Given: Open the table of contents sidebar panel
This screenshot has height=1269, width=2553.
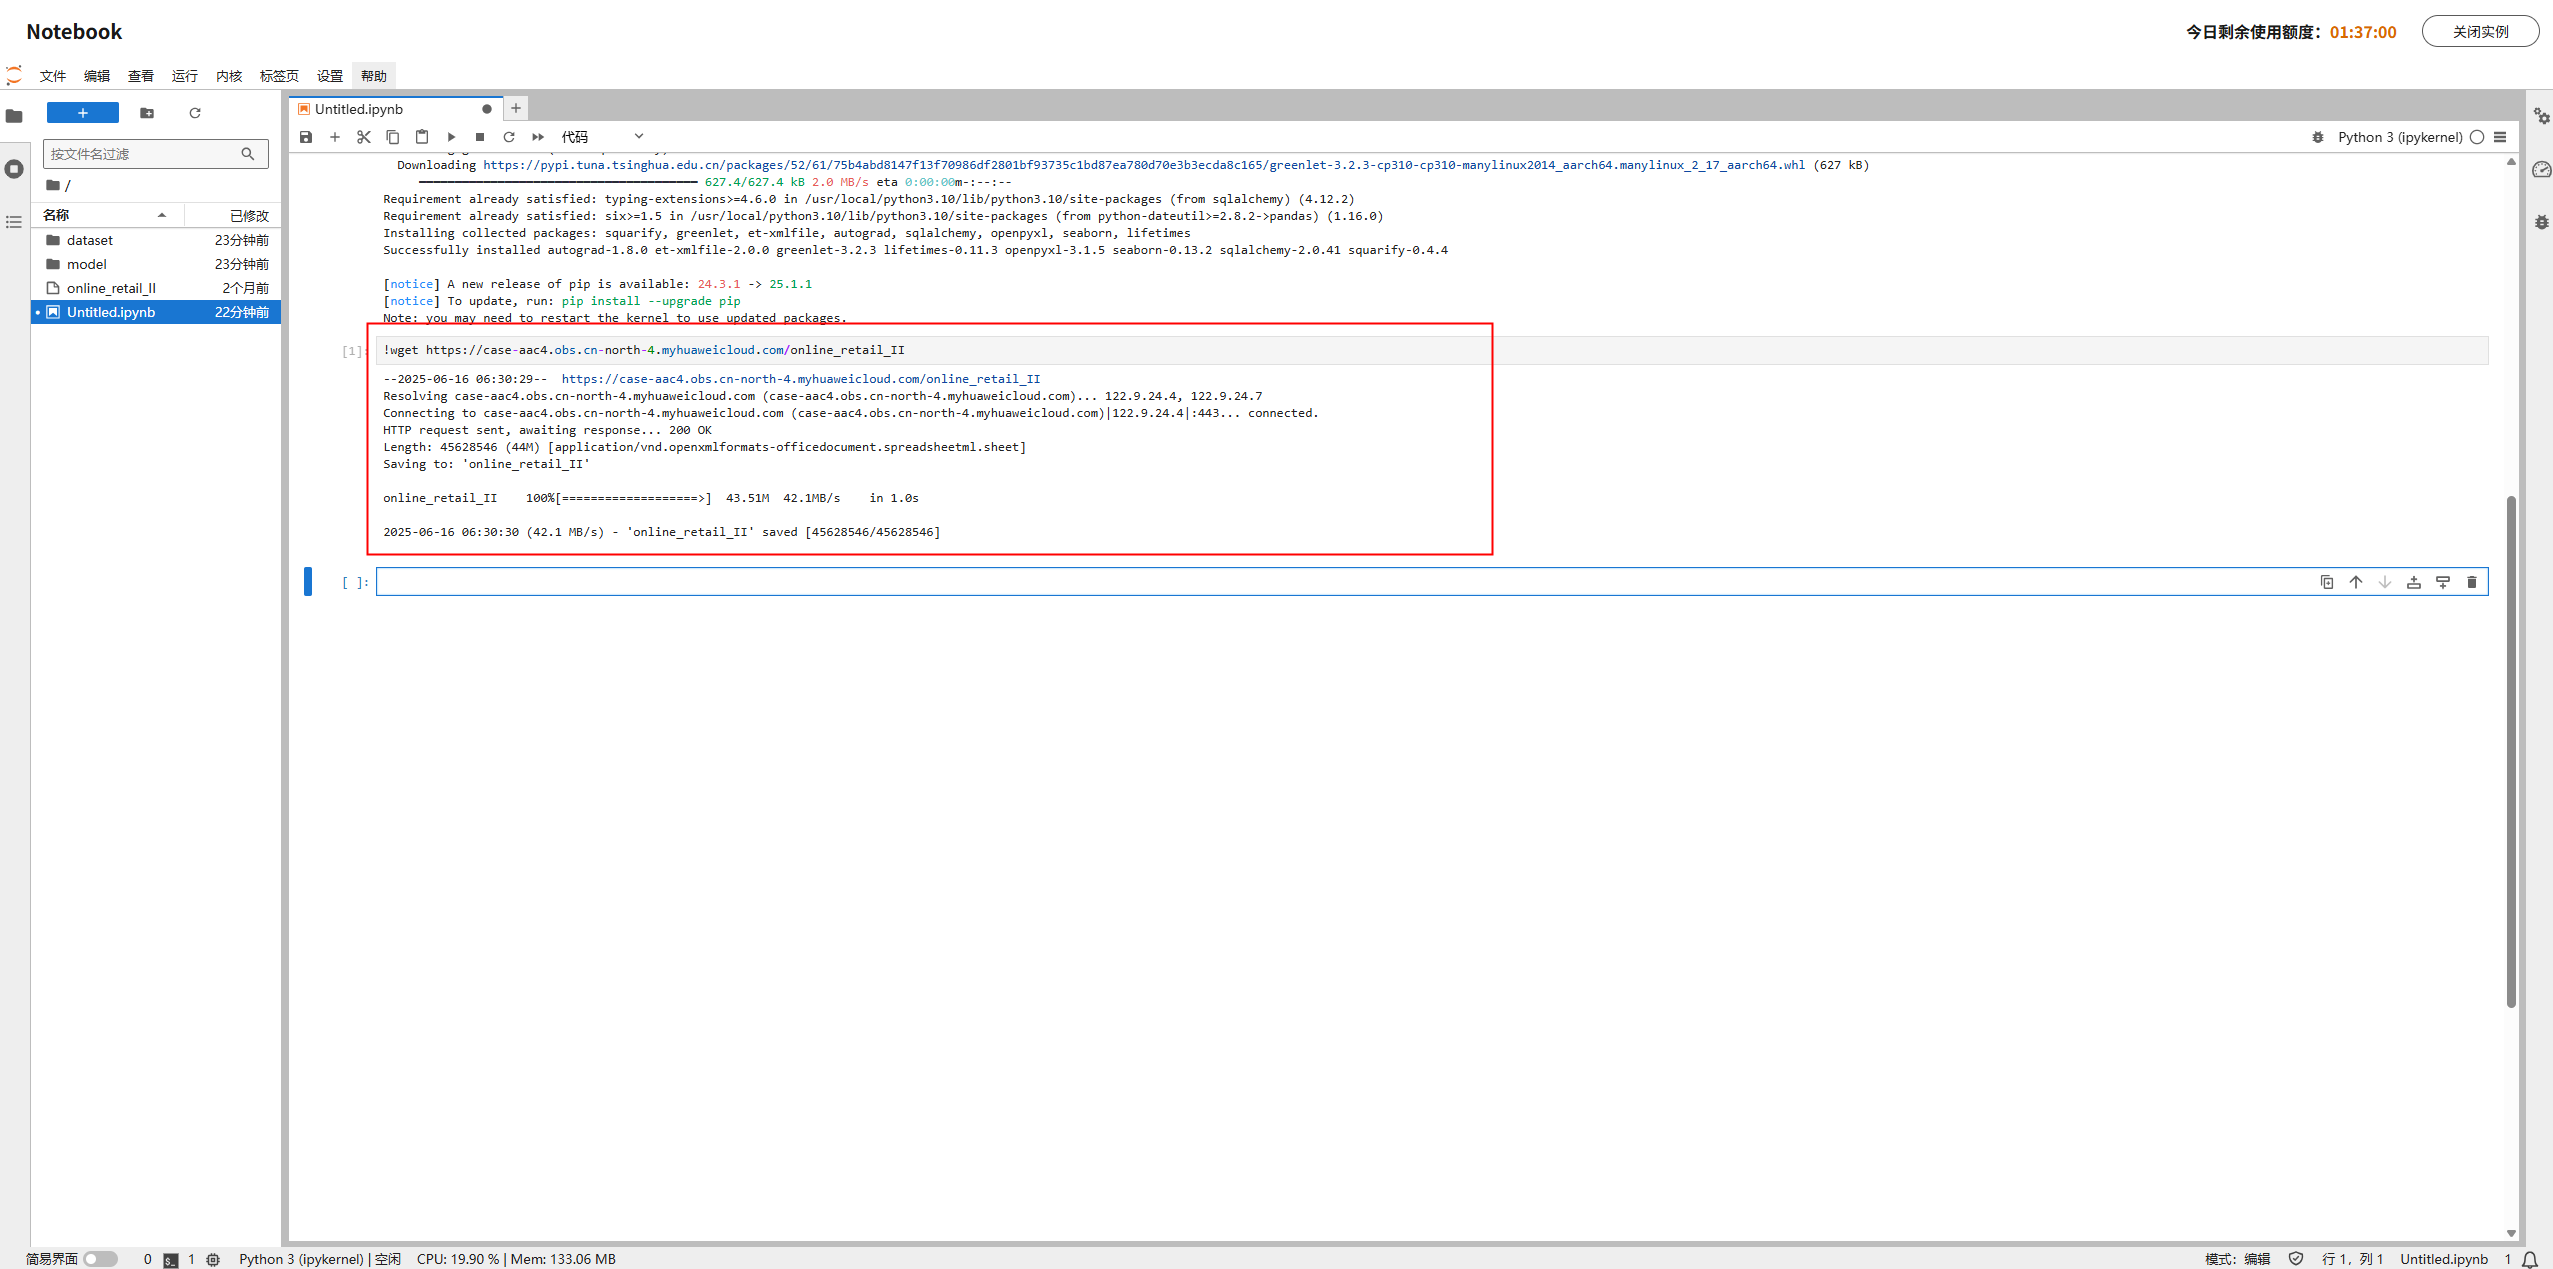Looking at the screenshot, I should [14, 222].
